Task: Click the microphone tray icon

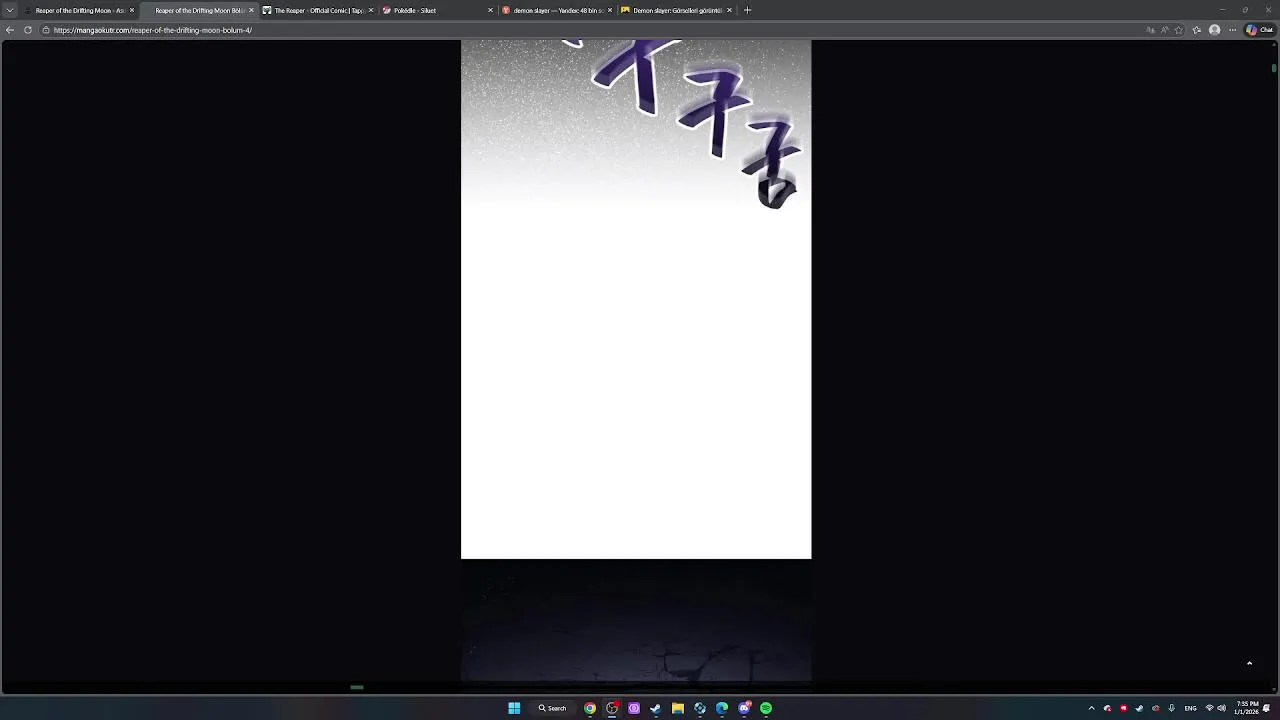Action: [x=1171, y=708]
